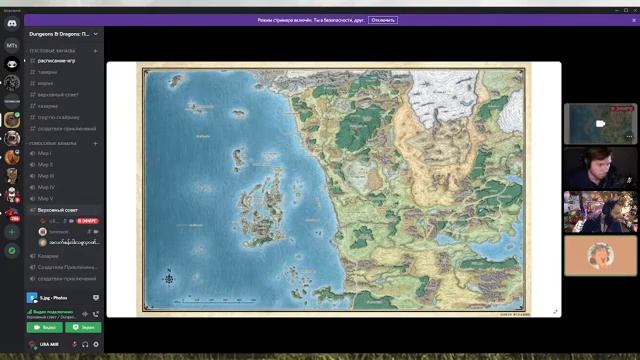Click the participant with non-Latin script name
The width and height of the screenshot is (640, 360).
(x=69, y=242)
